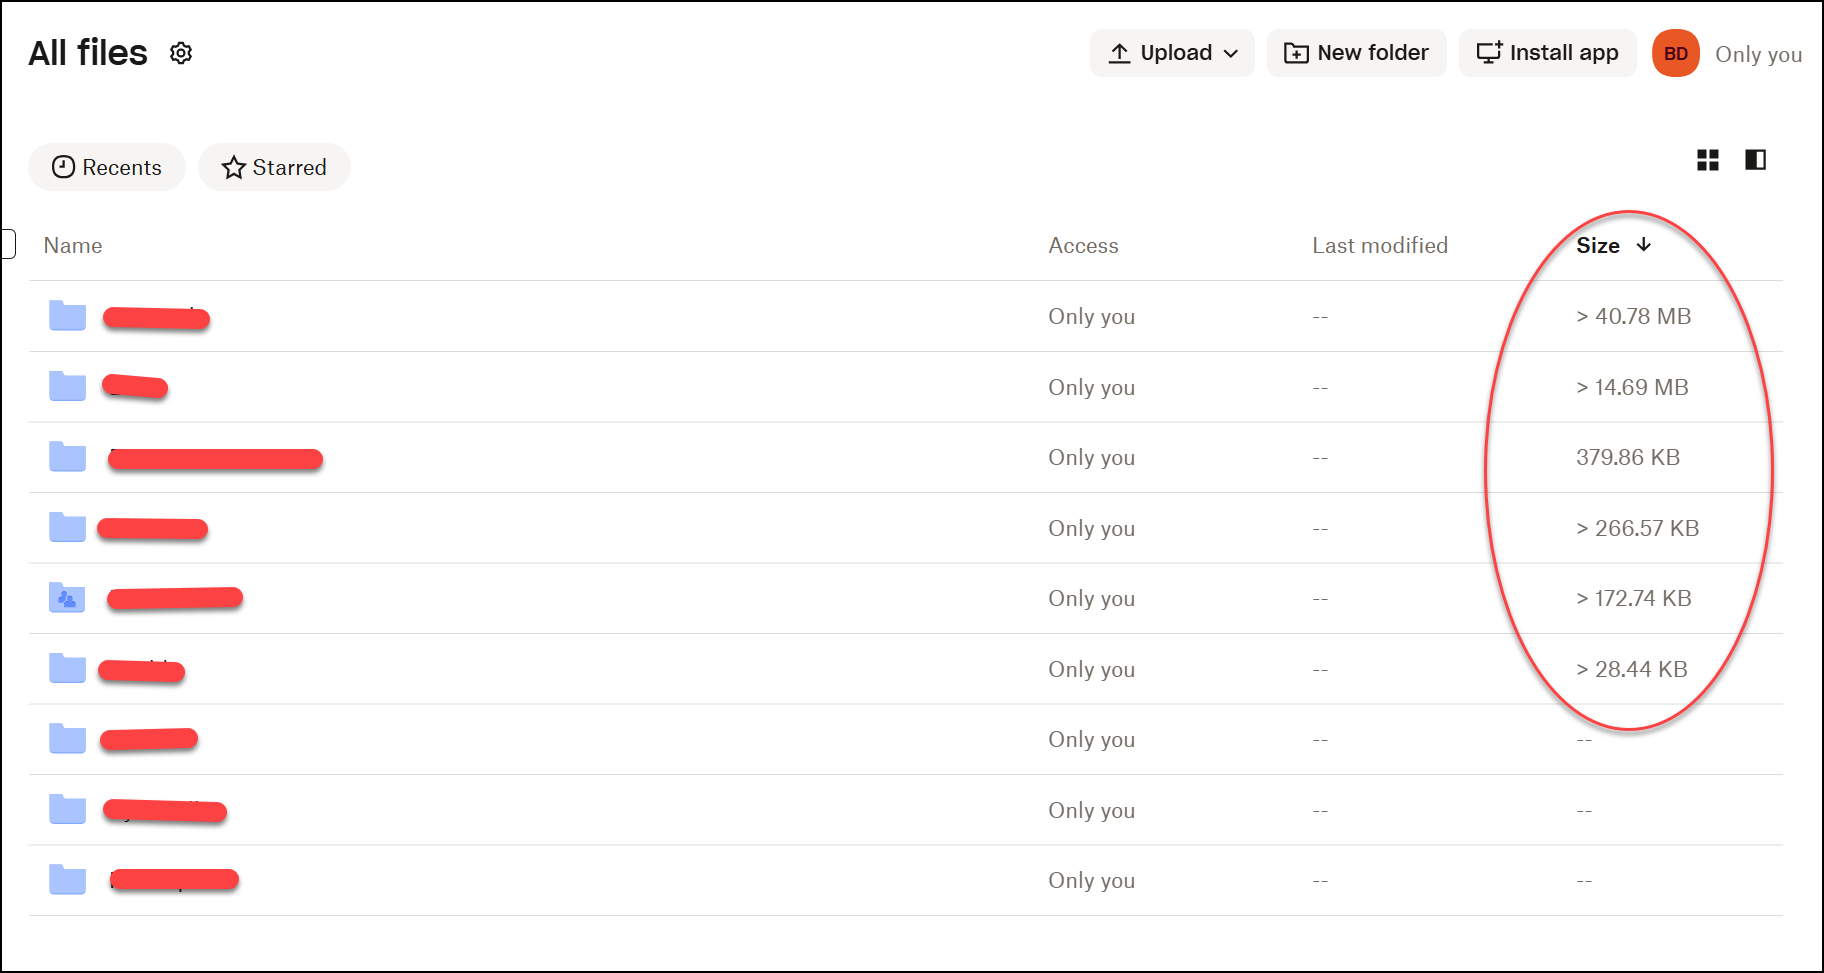
Task: Toggle the details side panel icon
Action: (x=1755, y=160)
